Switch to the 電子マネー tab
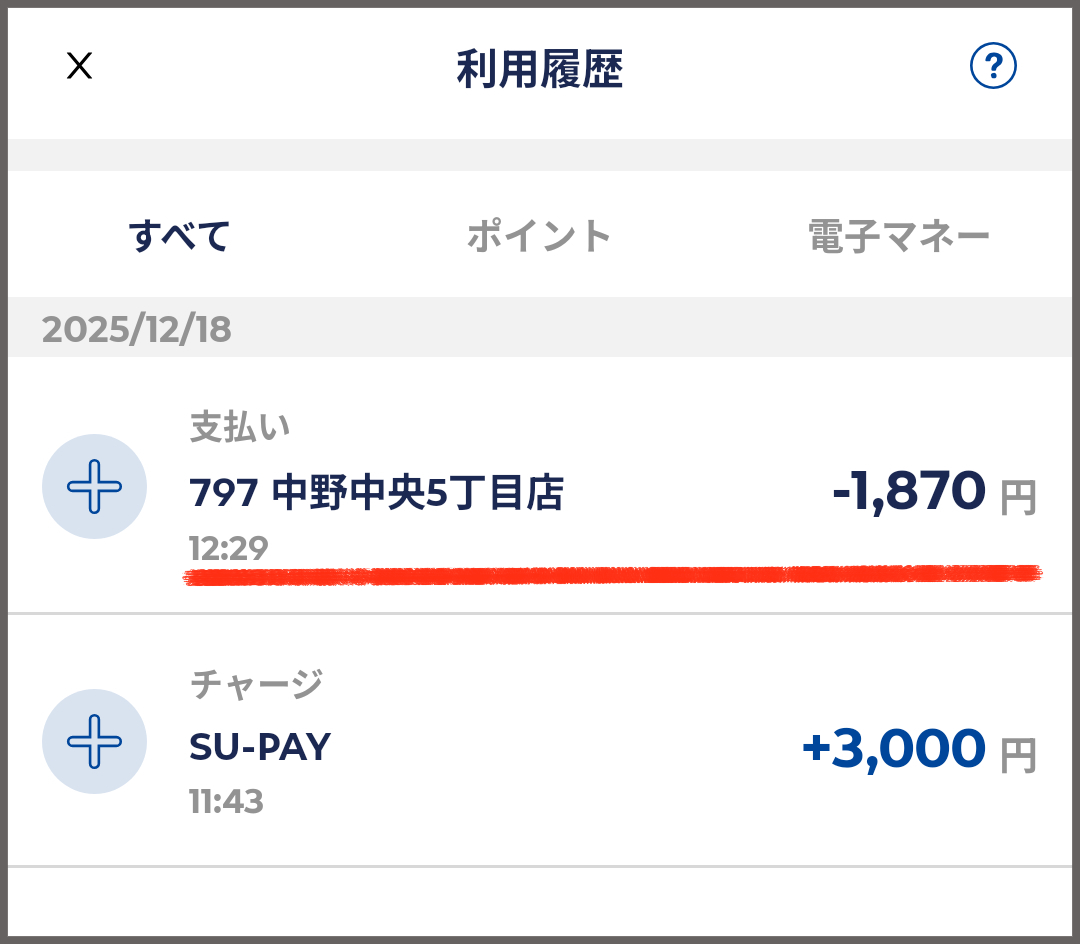This screenshot has height=944, width=1080. point(898,236)
